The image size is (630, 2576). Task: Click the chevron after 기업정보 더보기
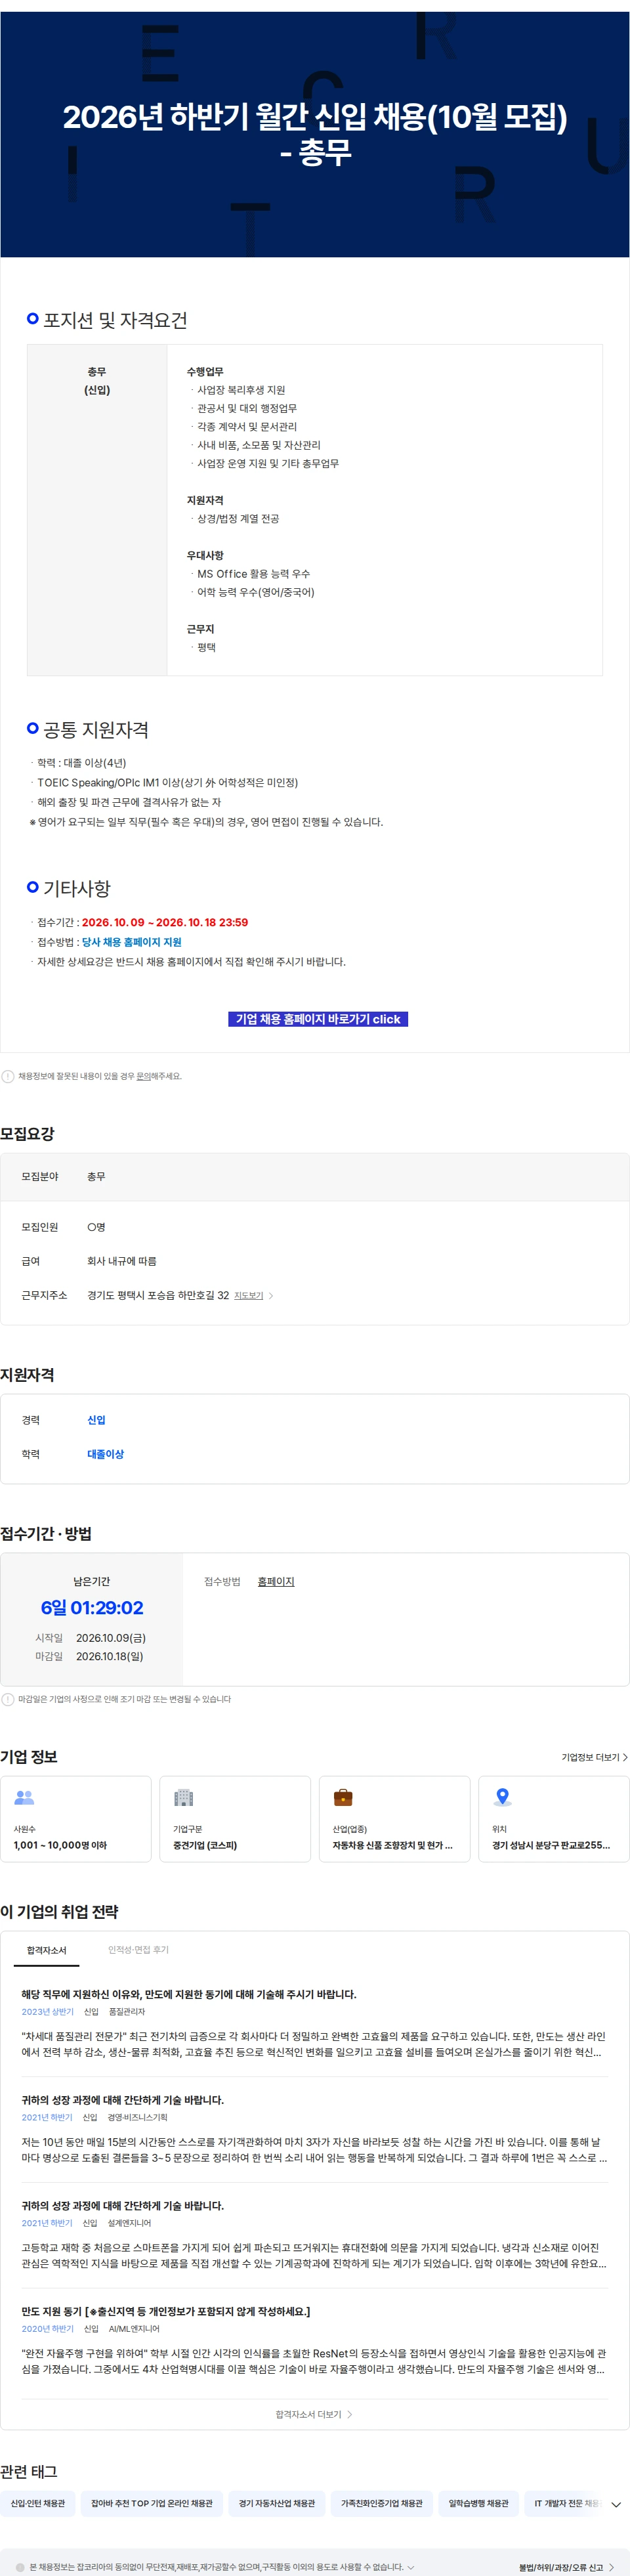click(x=625, y=1757)
